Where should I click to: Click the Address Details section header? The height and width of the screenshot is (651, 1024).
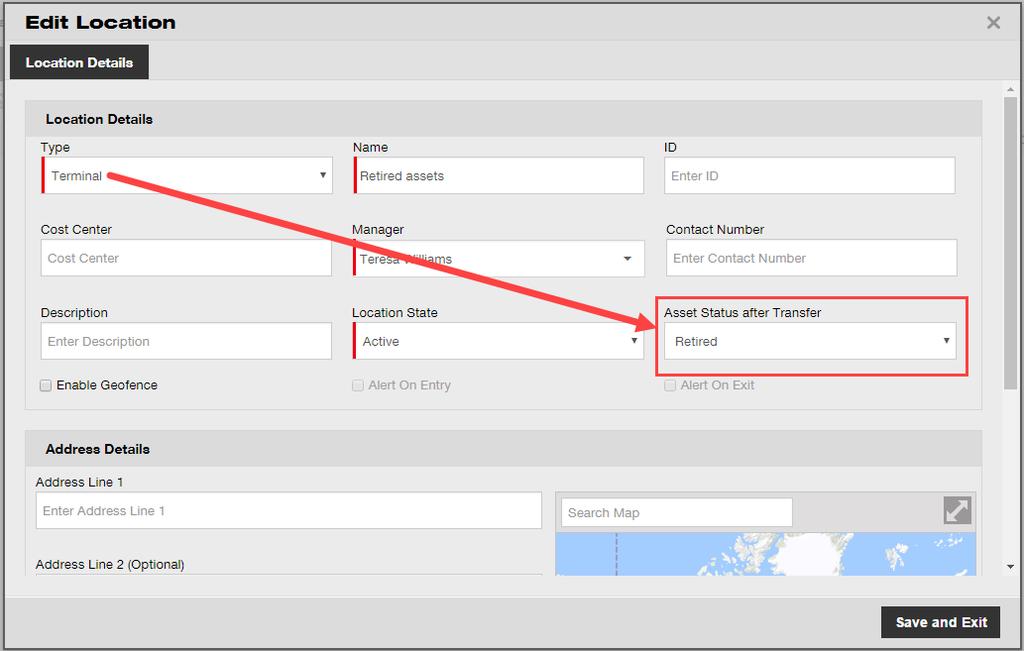[504, 449]
